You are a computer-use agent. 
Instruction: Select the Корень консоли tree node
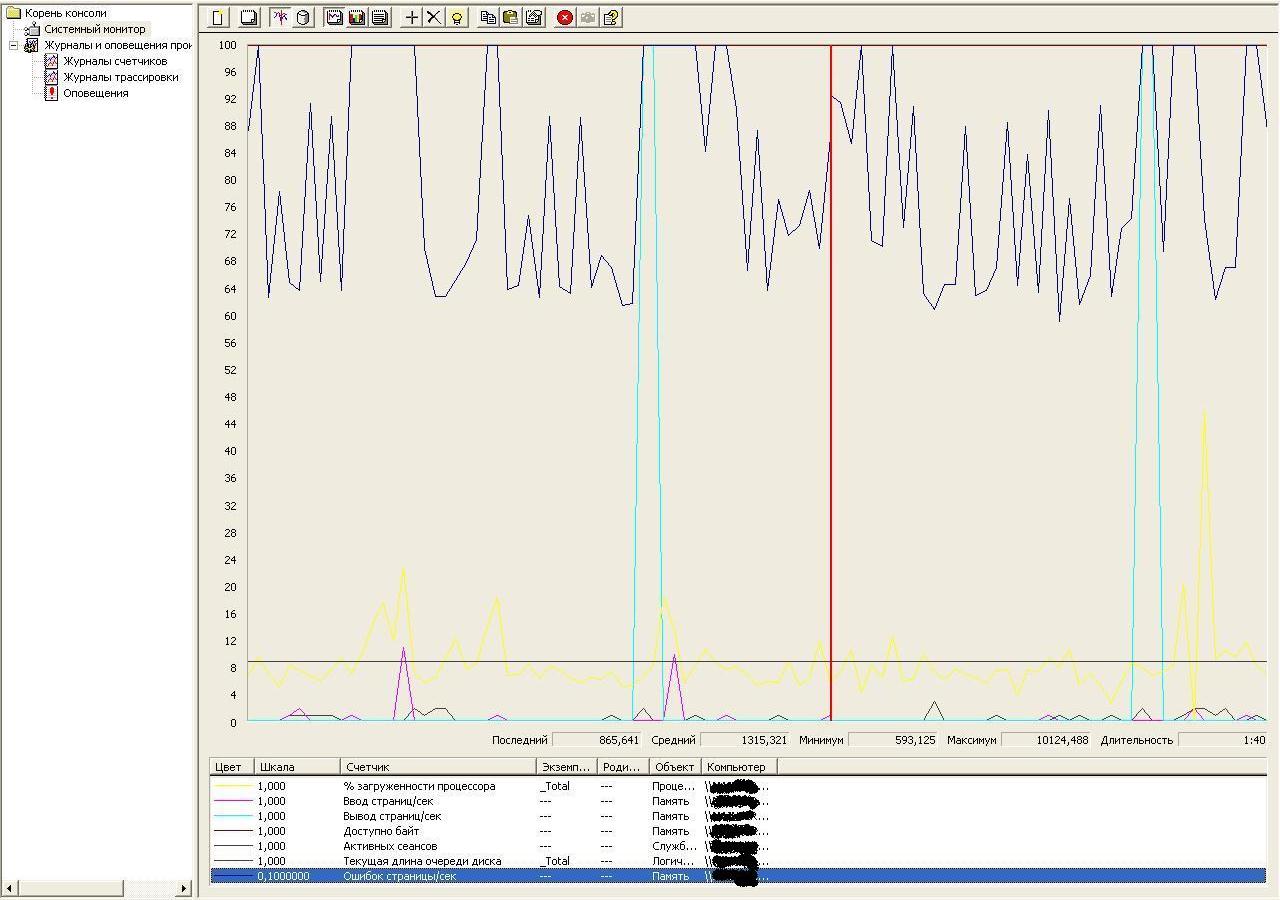point(65,13)
